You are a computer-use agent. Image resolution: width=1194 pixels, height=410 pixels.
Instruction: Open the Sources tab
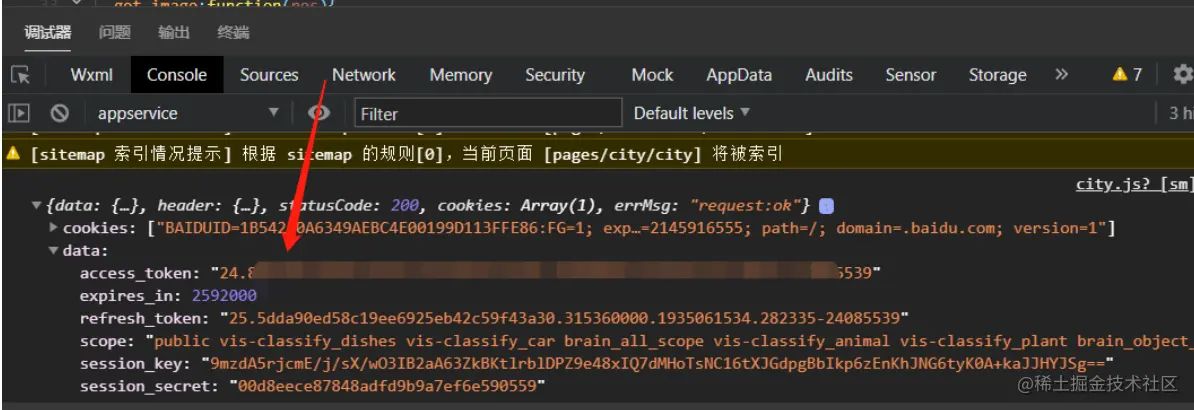[269, 75]
